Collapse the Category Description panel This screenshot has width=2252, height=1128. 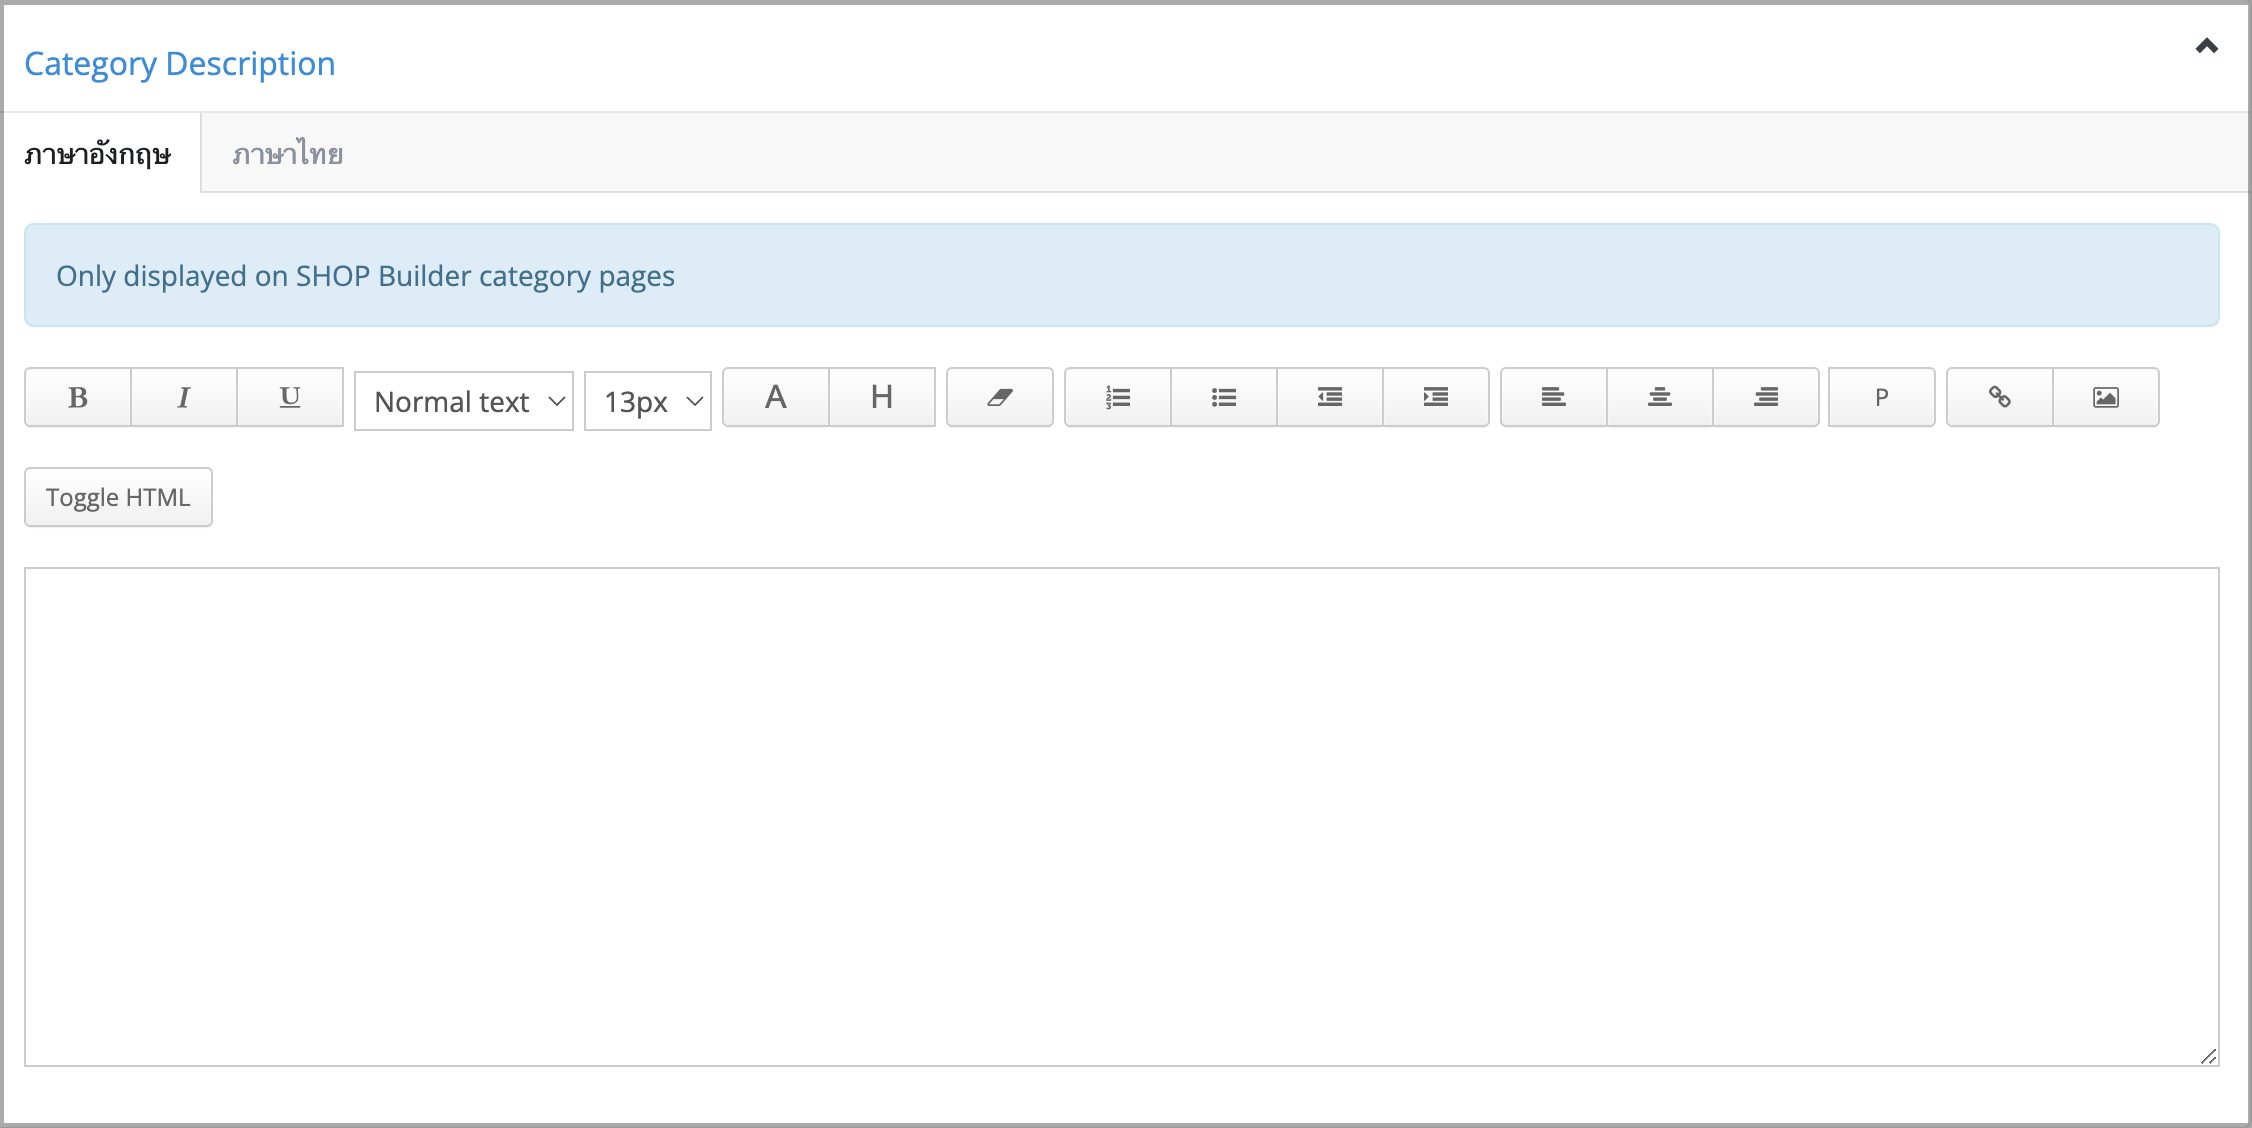2206,46
